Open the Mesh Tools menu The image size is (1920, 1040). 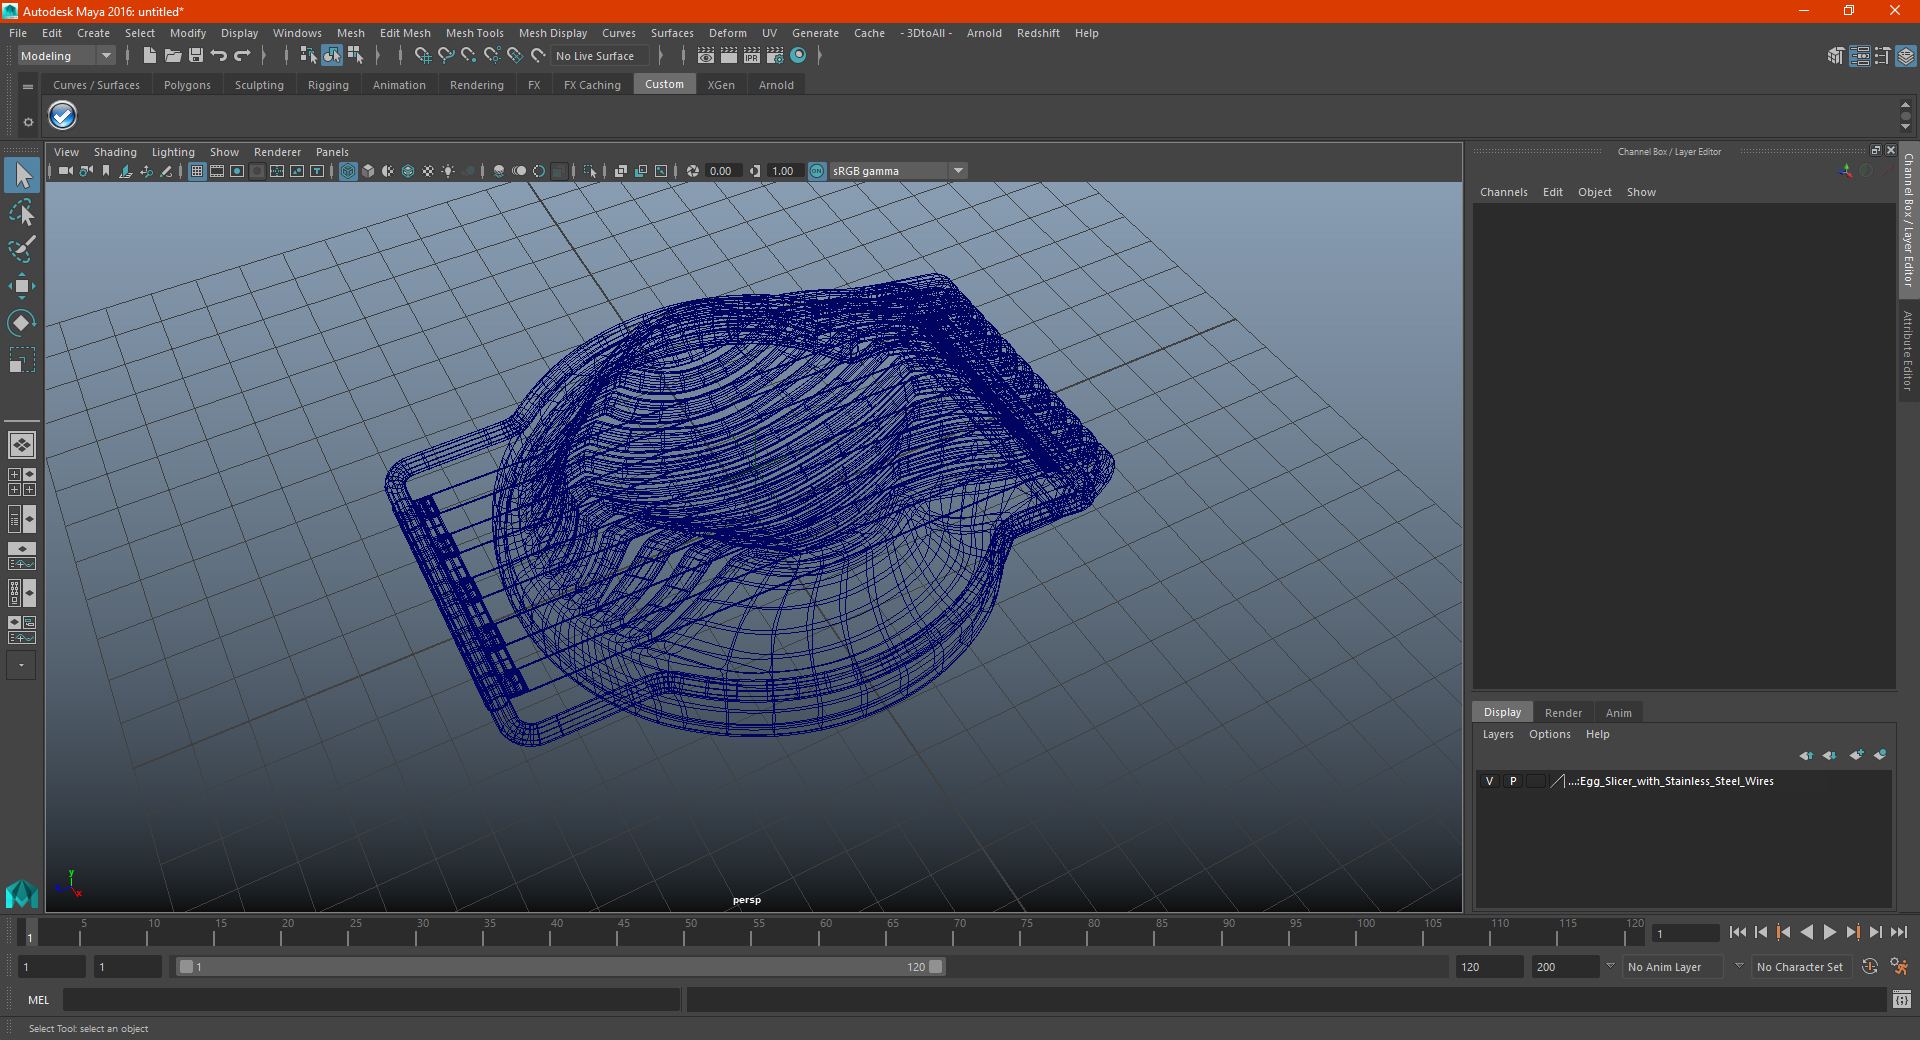coord(475,33)
